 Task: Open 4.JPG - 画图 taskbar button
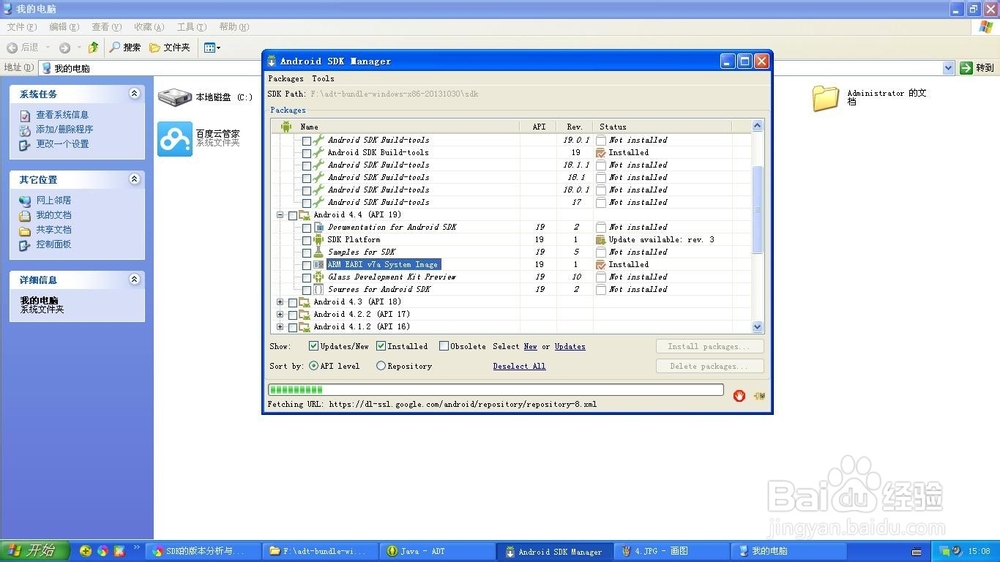[x=672, y=551]
